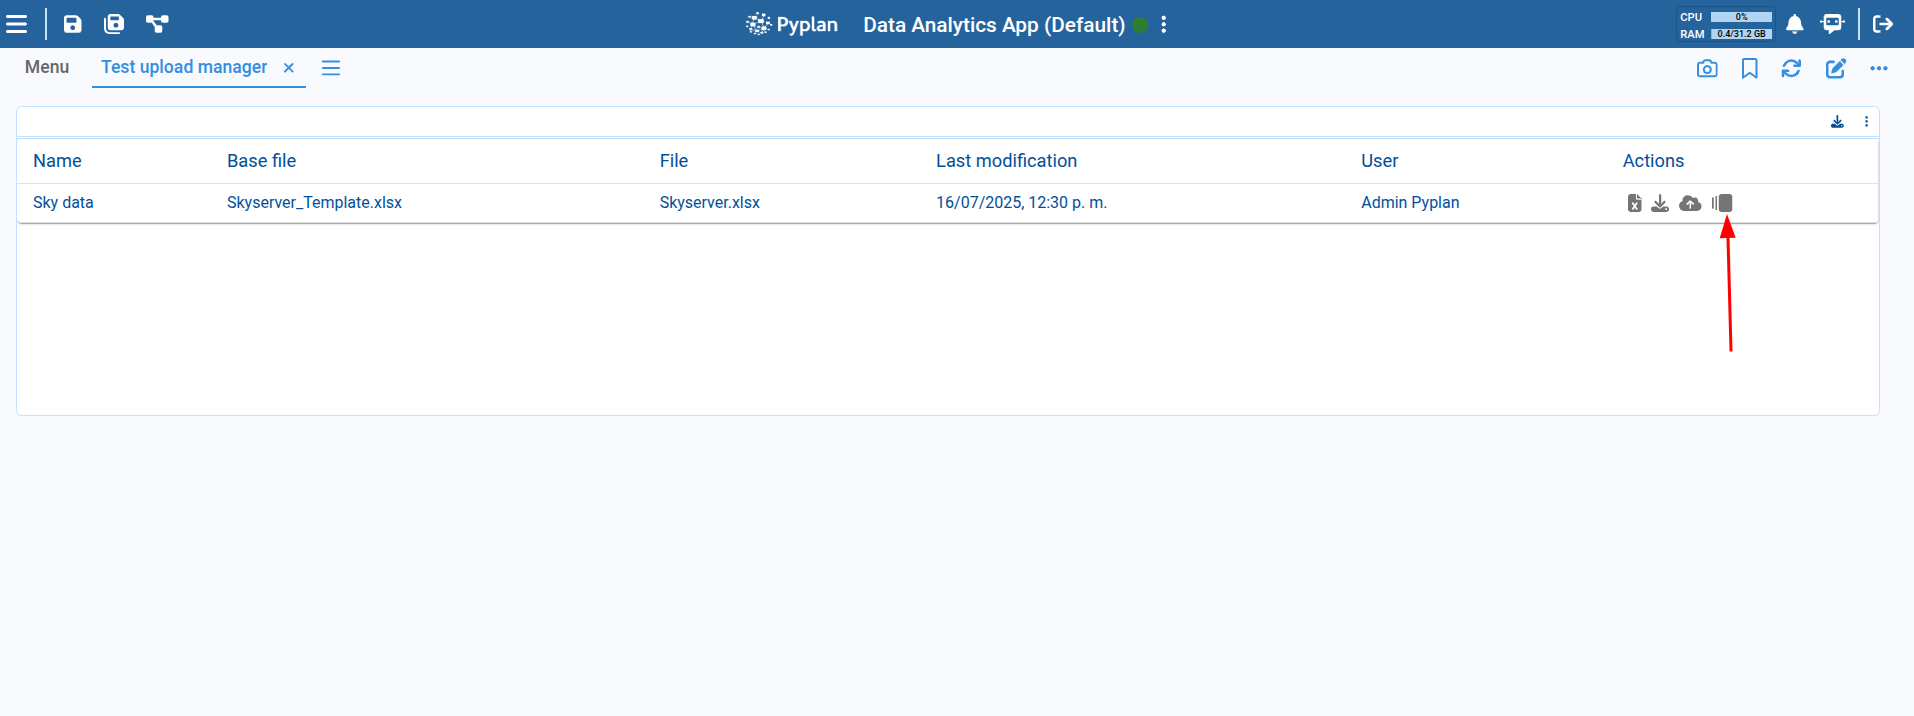The image size is (1914, 716).
Task: Open the assistant chatbot icon
Action: 1832,24
